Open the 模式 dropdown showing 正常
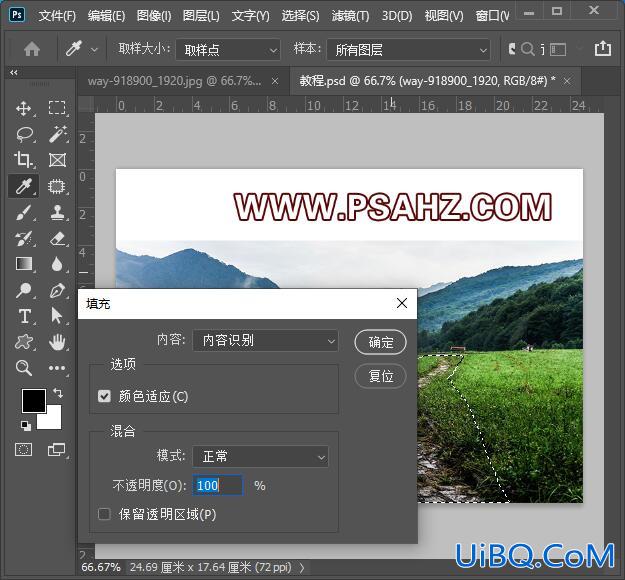Image resolution: width=625 pixels, height=580 pixels. 261,456
